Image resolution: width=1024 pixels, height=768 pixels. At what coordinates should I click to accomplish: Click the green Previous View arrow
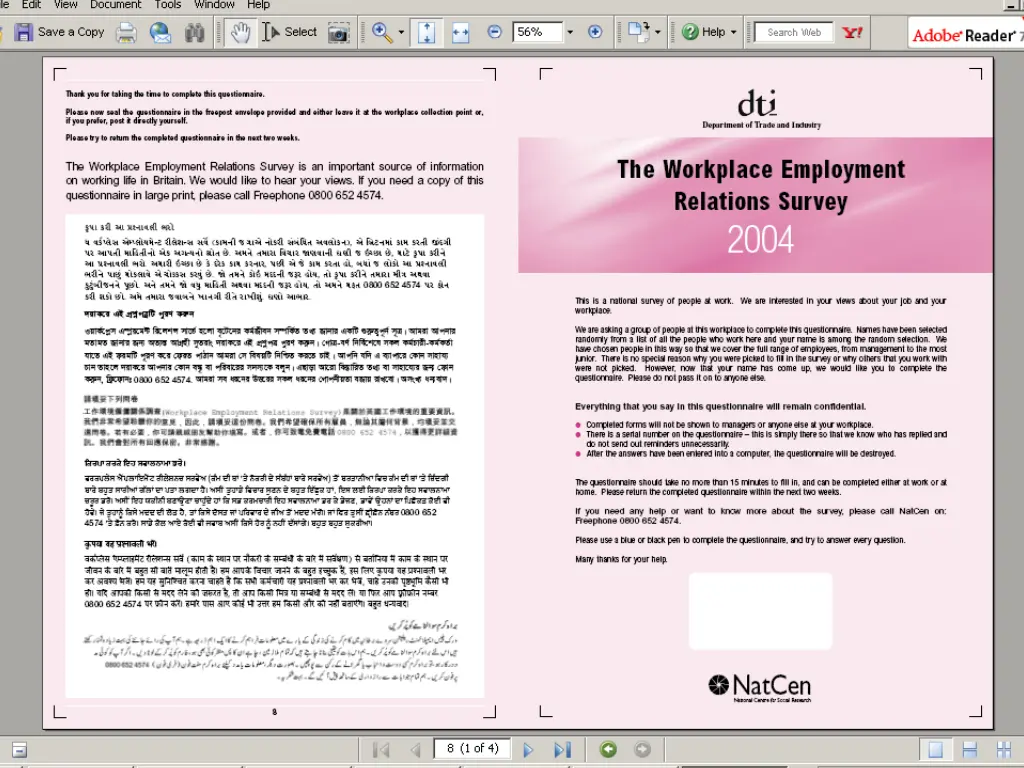pos(608,749)
